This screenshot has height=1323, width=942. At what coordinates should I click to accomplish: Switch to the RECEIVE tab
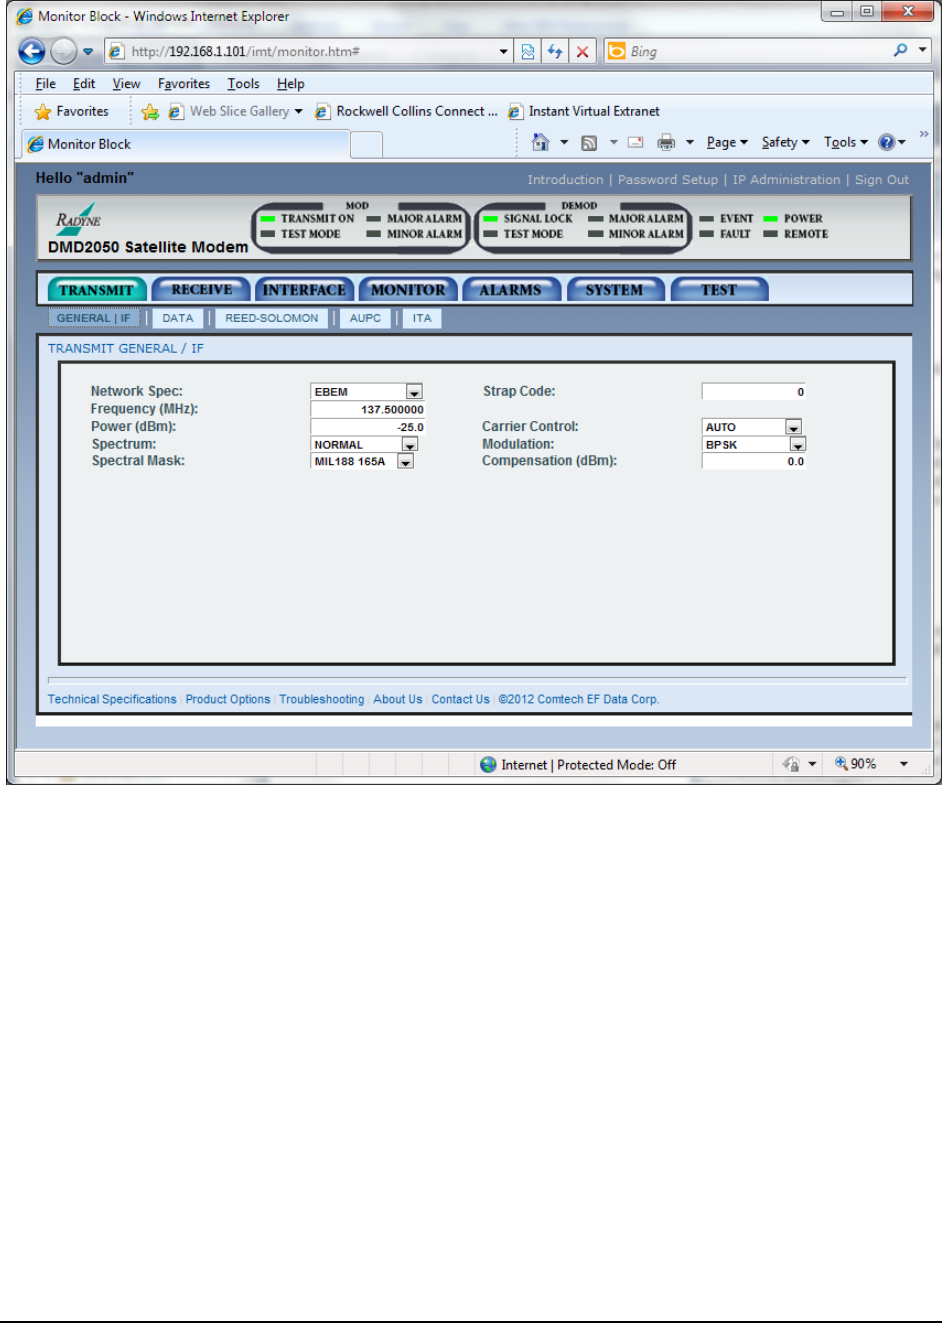click(x=201, y=290)
